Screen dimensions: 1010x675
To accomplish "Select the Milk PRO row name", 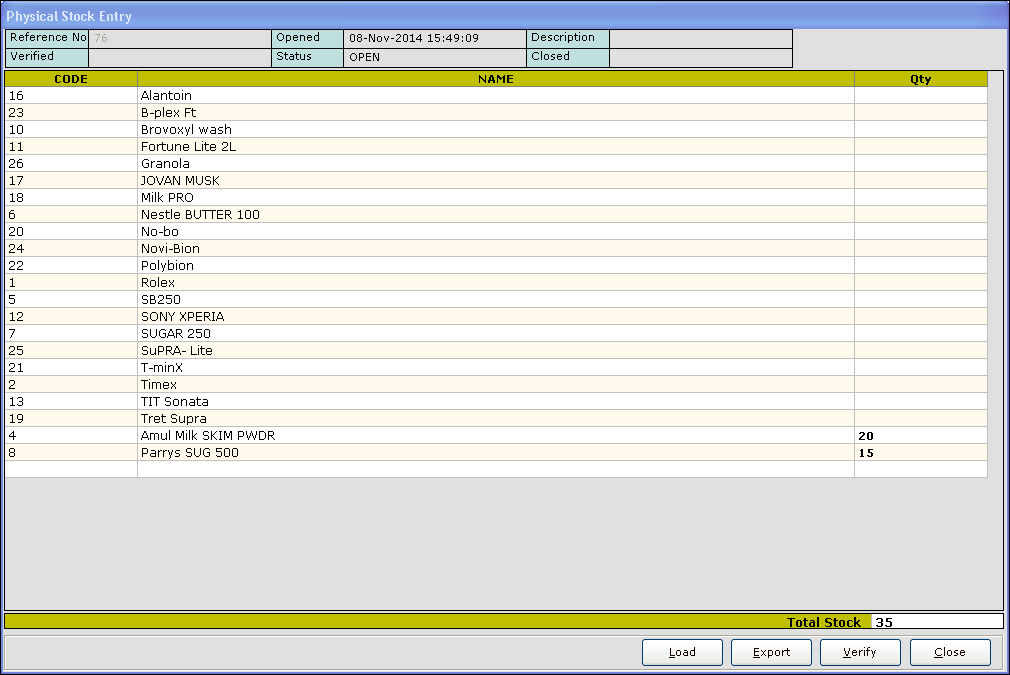I will (167, 197).
